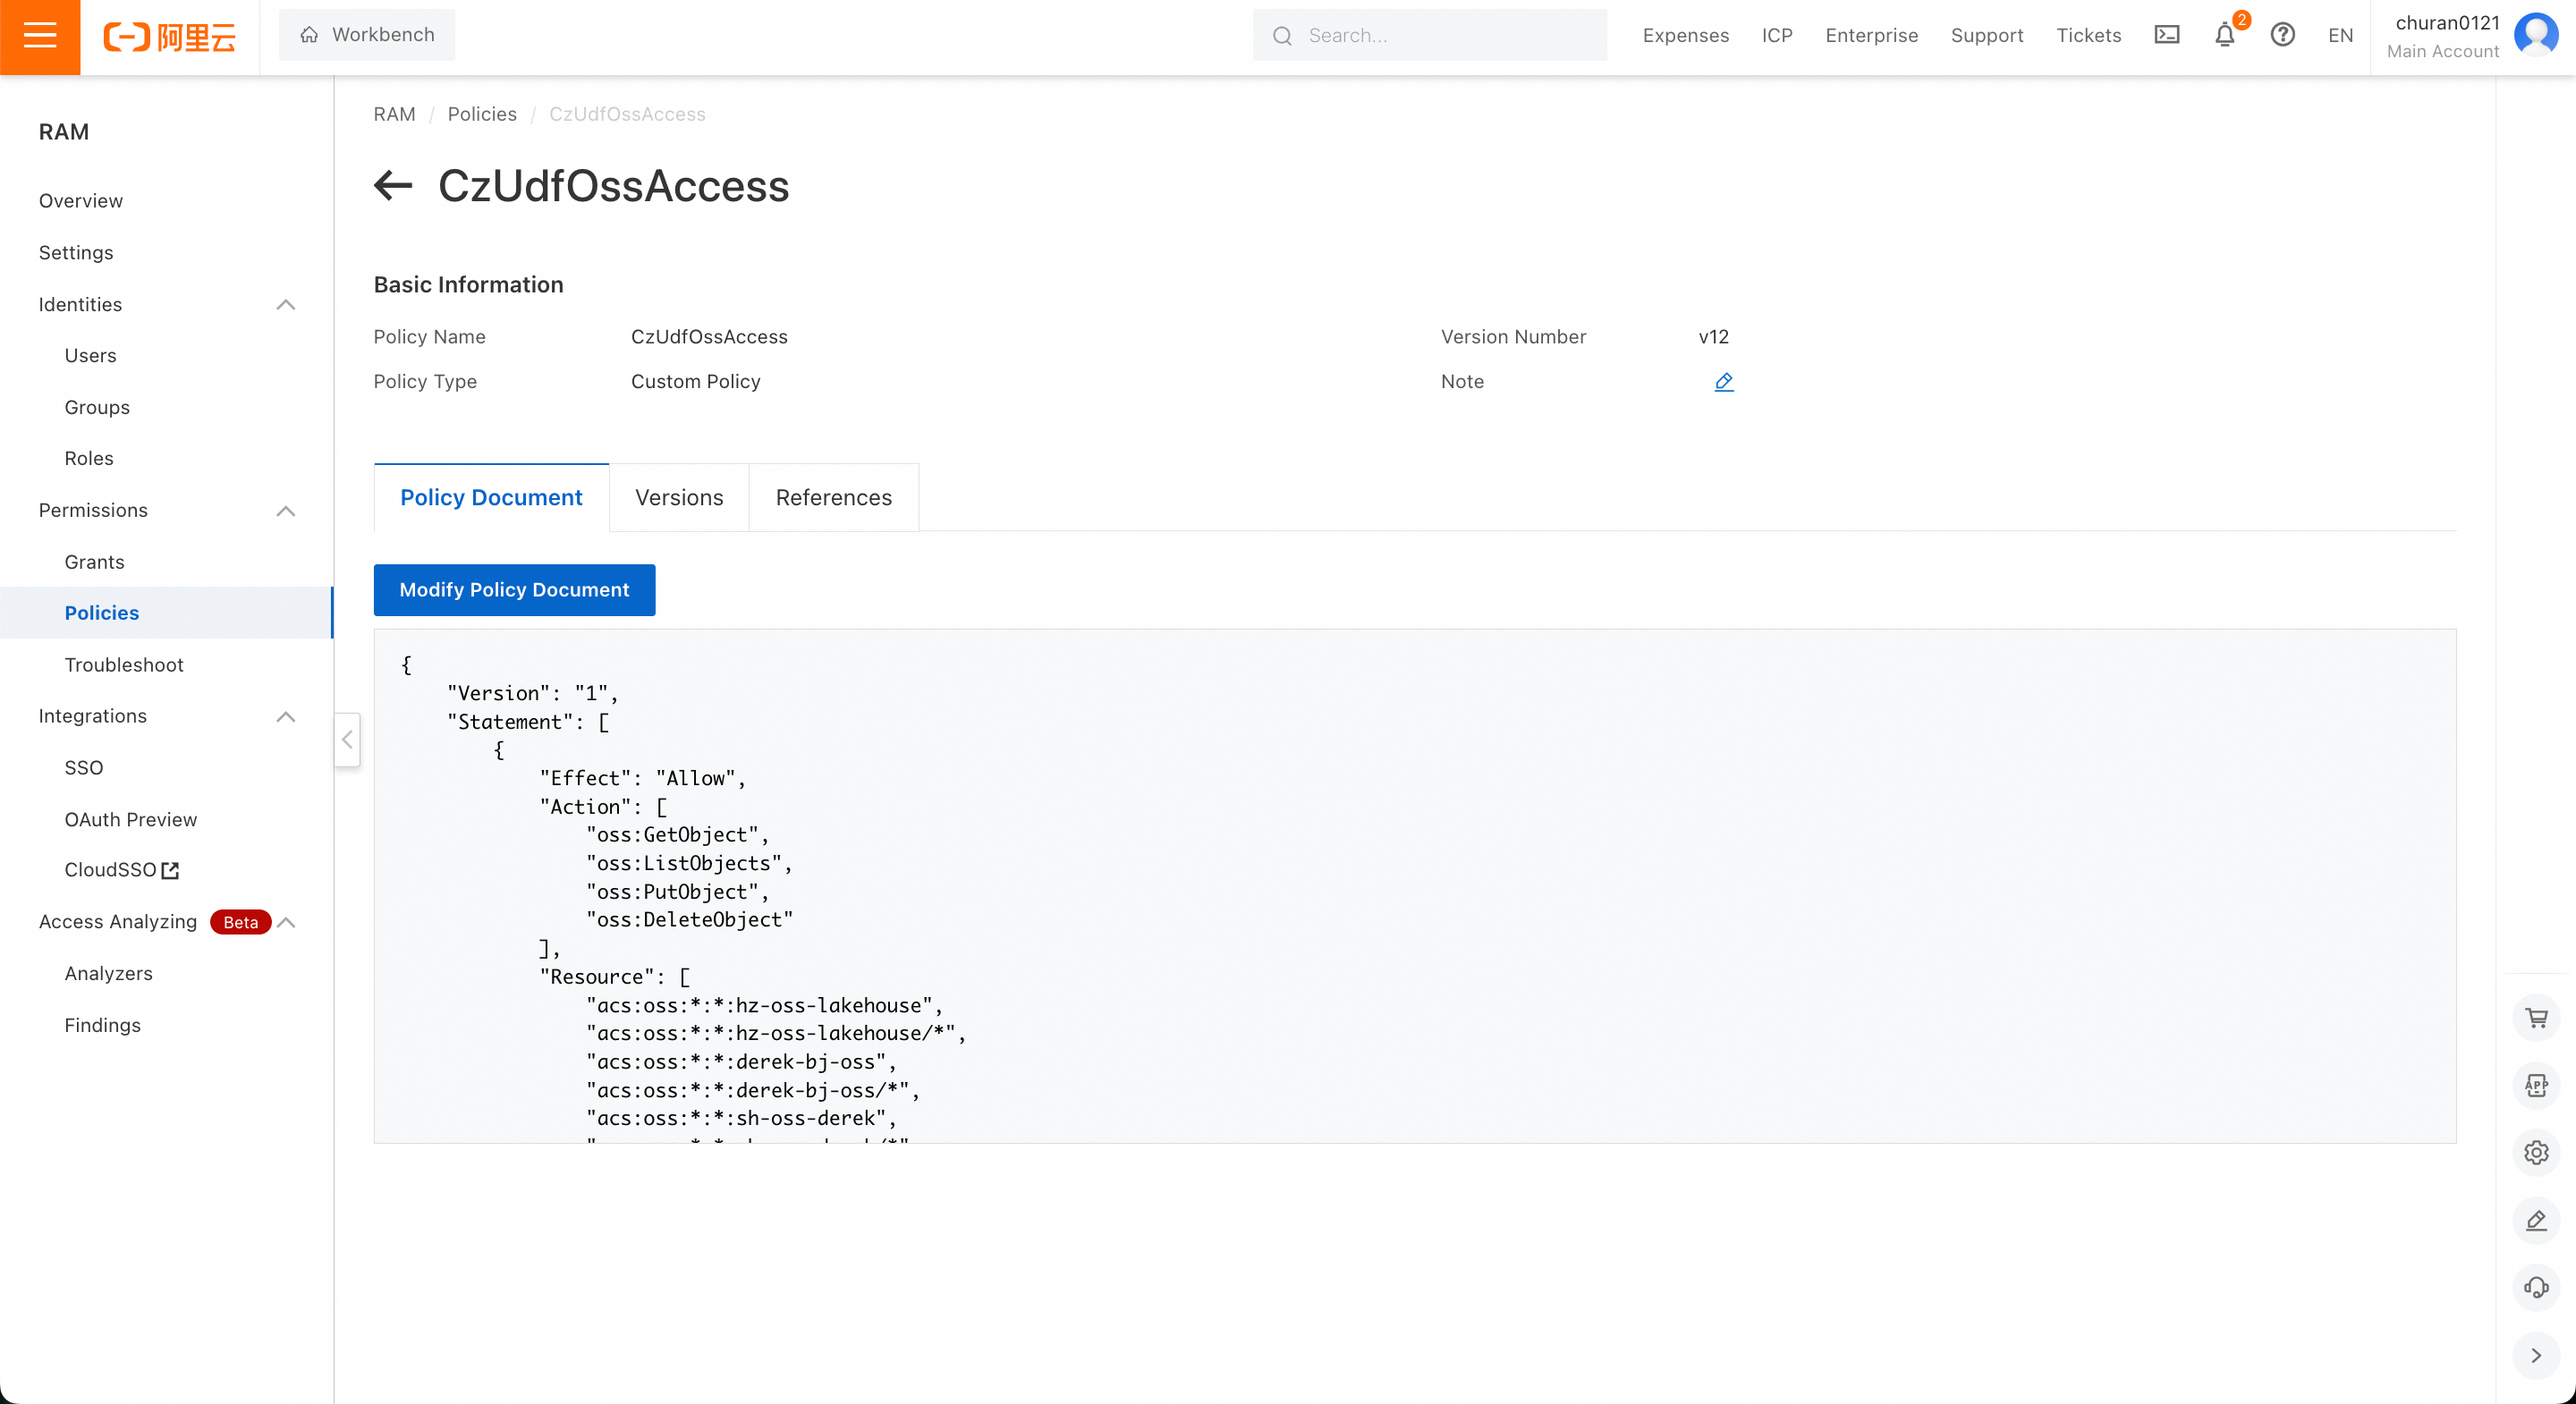The width and height of the screenshot is (2576, 1404).
Task: Click the user avatar icon
Action: 2536,35
